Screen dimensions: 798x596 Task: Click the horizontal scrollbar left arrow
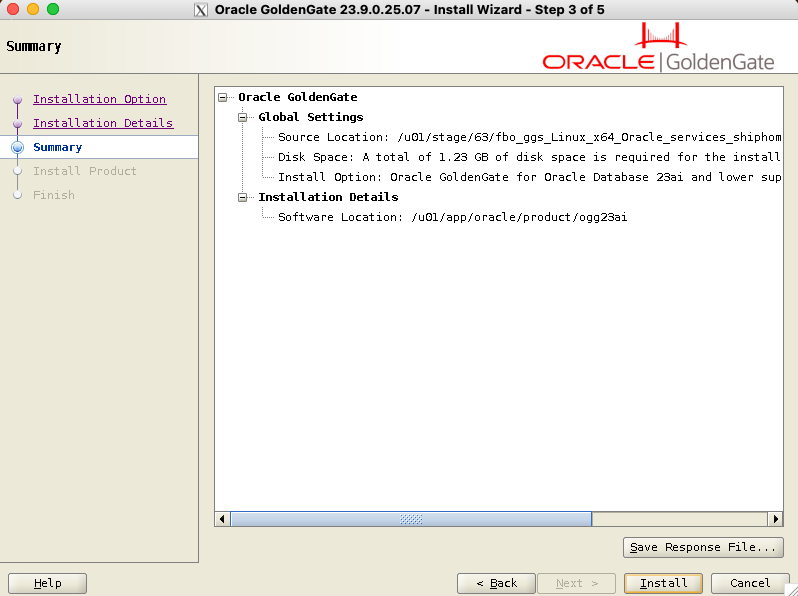coord(222,519)
